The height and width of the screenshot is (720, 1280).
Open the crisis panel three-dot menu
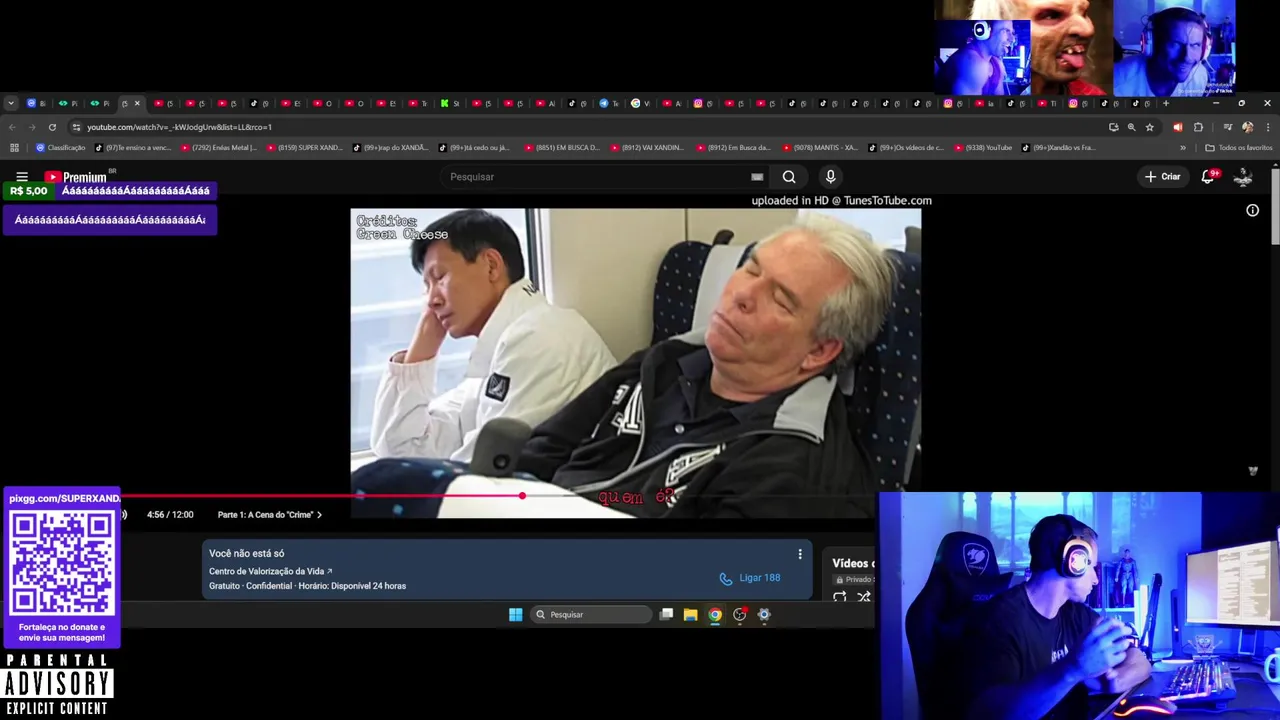point(799,554)
